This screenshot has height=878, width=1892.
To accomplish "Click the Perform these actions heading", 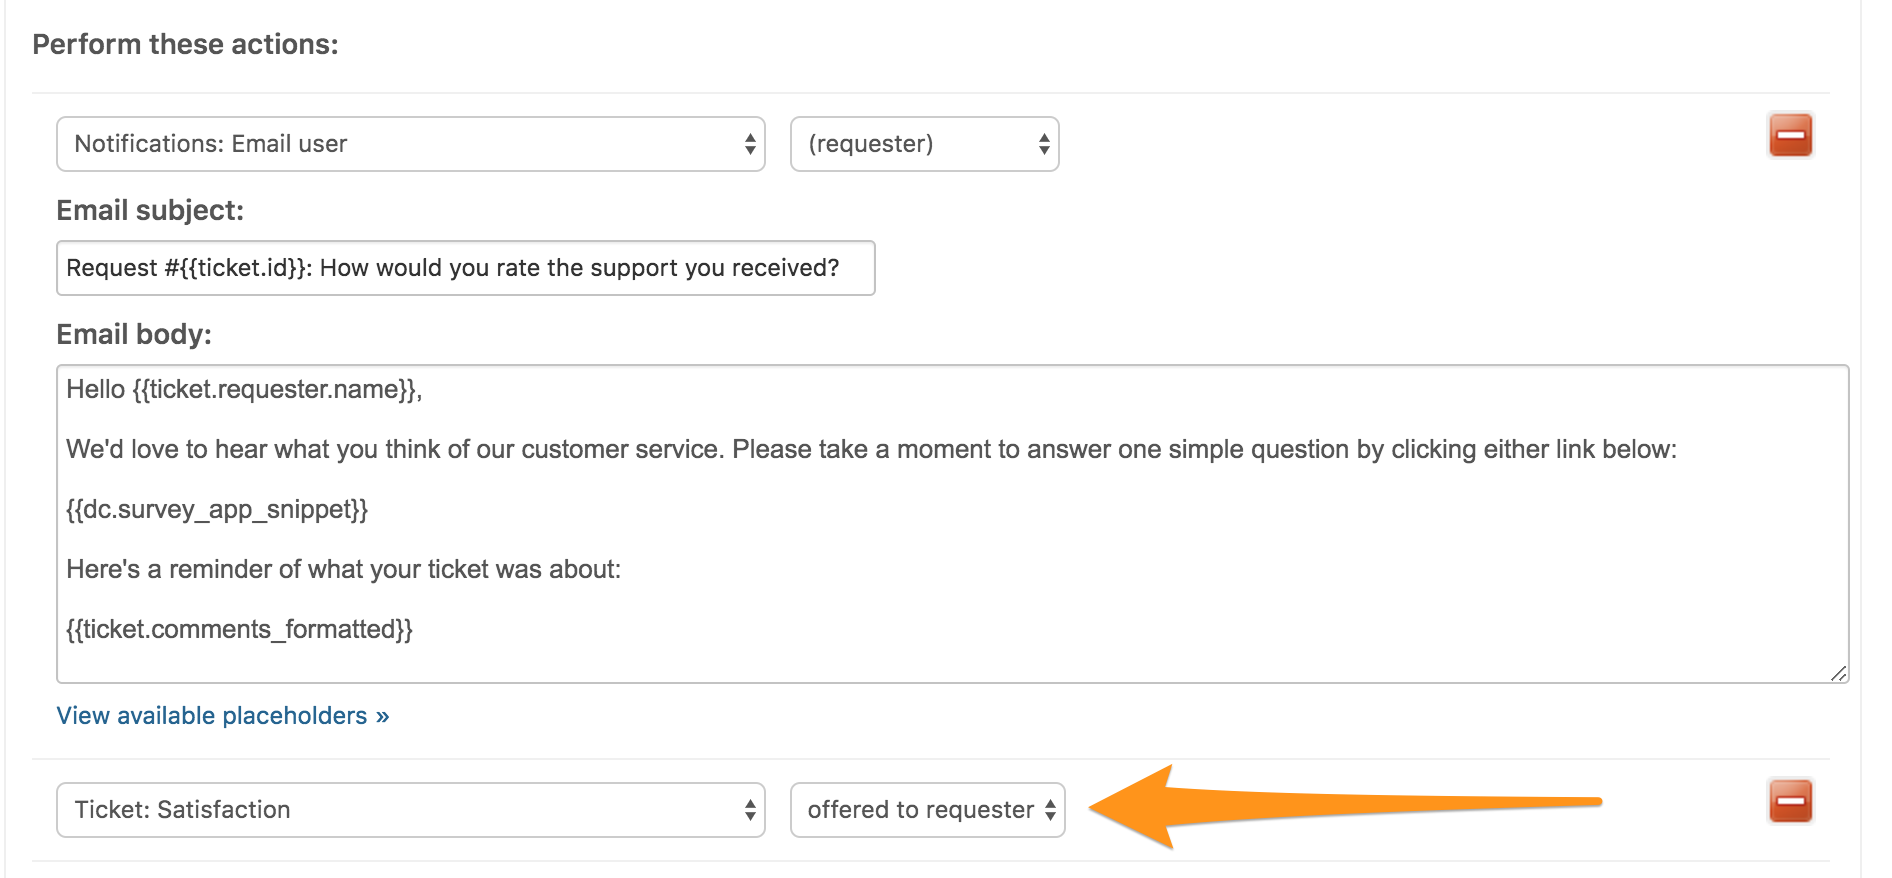I will point(186,45).
